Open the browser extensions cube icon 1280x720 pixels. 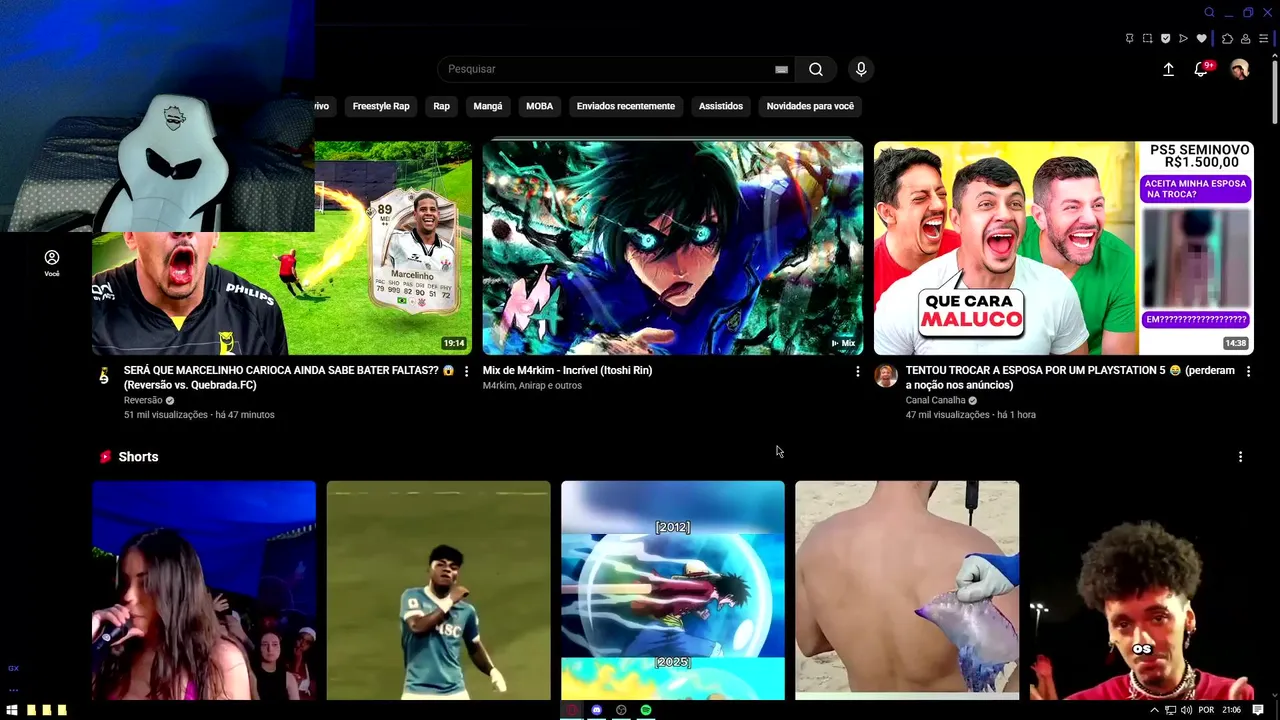point(1228,39)
